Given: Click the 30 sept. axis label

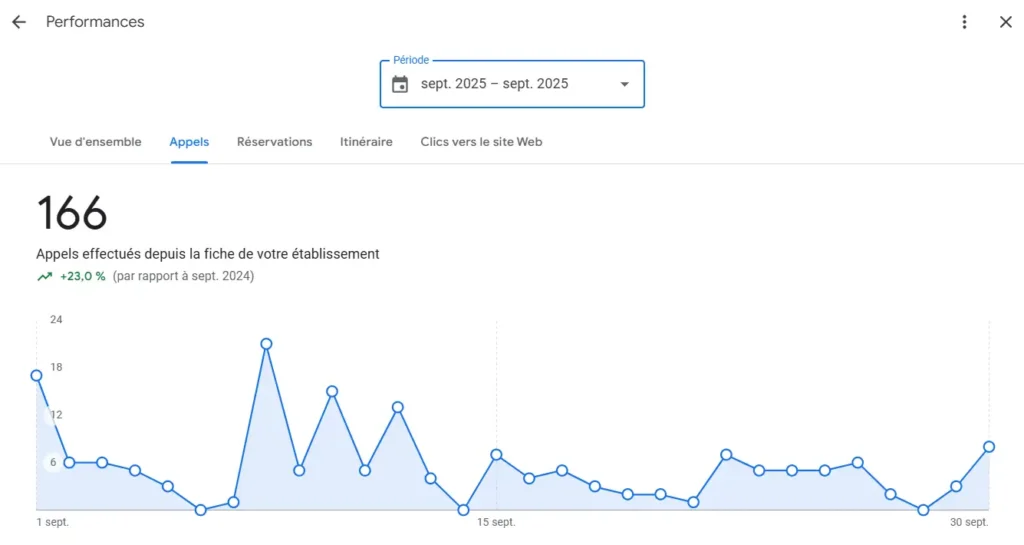Looking at the screenshot, I should pos(969,522).
